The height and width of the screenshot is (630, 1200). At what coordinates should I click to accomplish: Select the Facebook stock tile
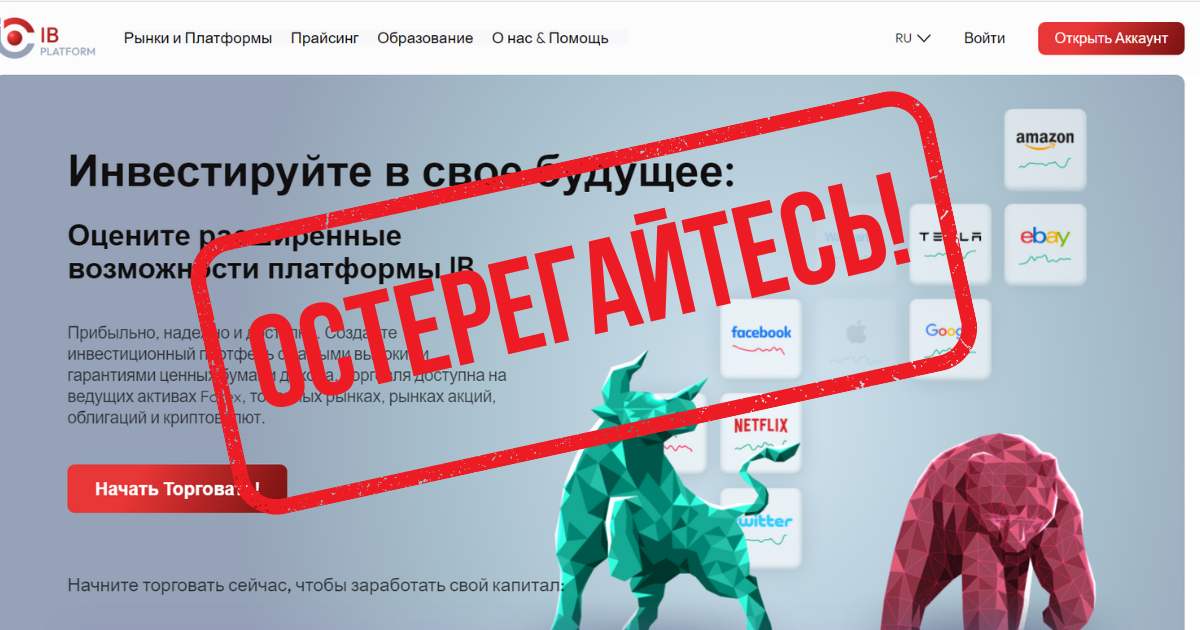pyautogui.click(x=761, y=339)
